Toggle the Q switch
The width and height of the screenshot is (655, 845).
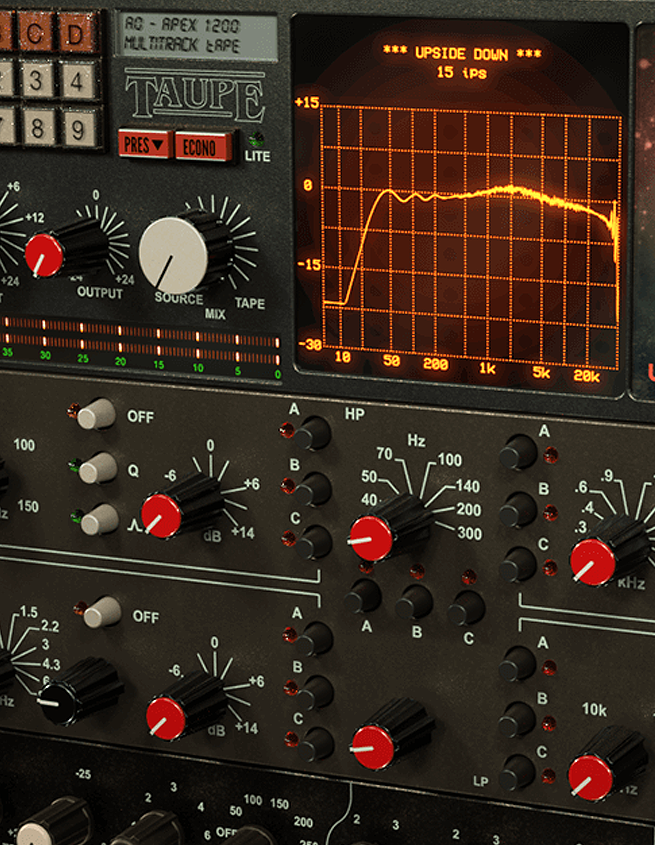97,467
